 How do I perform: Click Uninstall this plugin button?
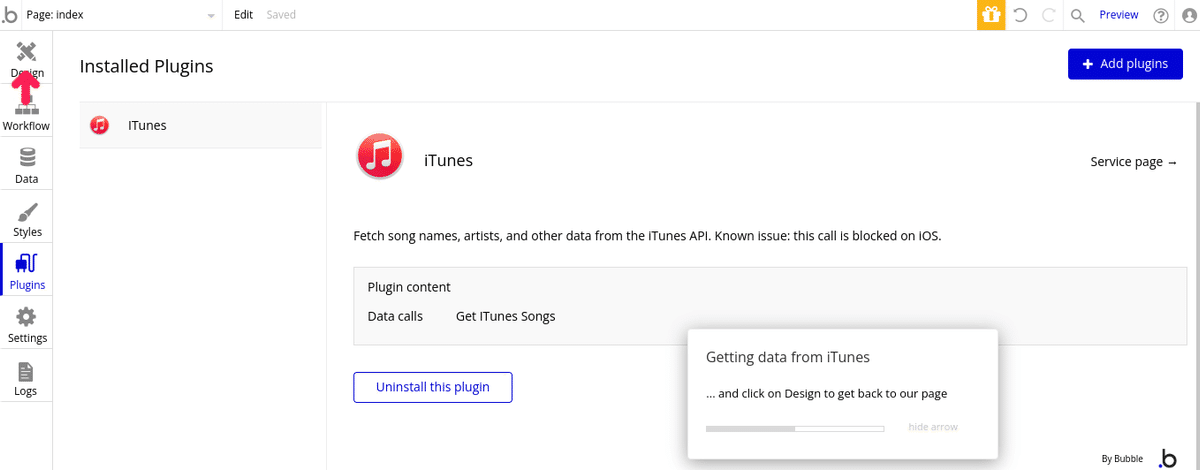433,387
